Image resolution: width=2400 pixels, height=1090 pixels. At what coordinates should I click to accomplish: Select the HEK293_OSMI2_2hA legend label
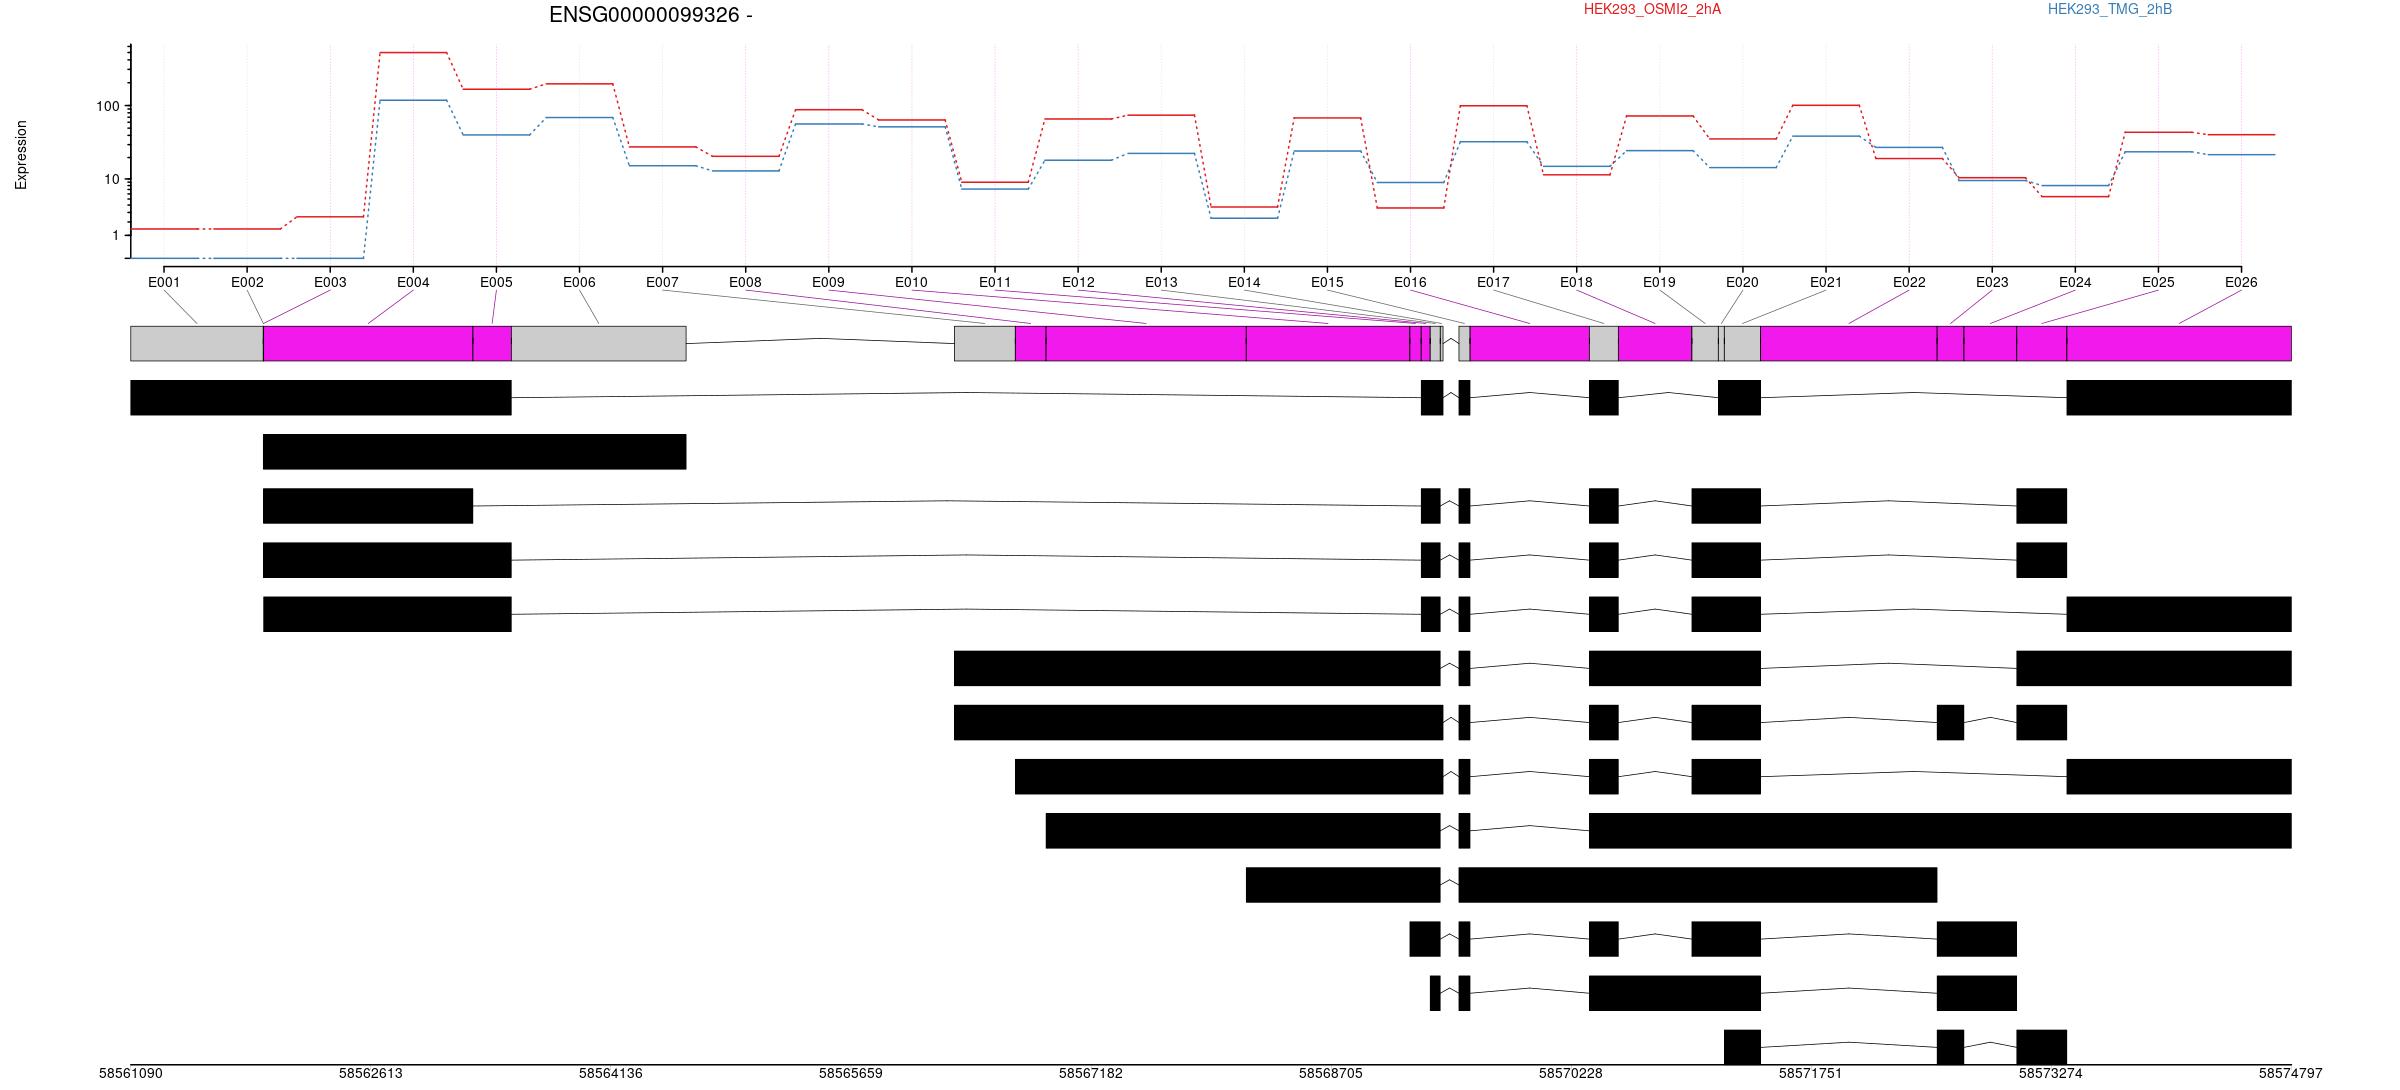(1652, 9)
